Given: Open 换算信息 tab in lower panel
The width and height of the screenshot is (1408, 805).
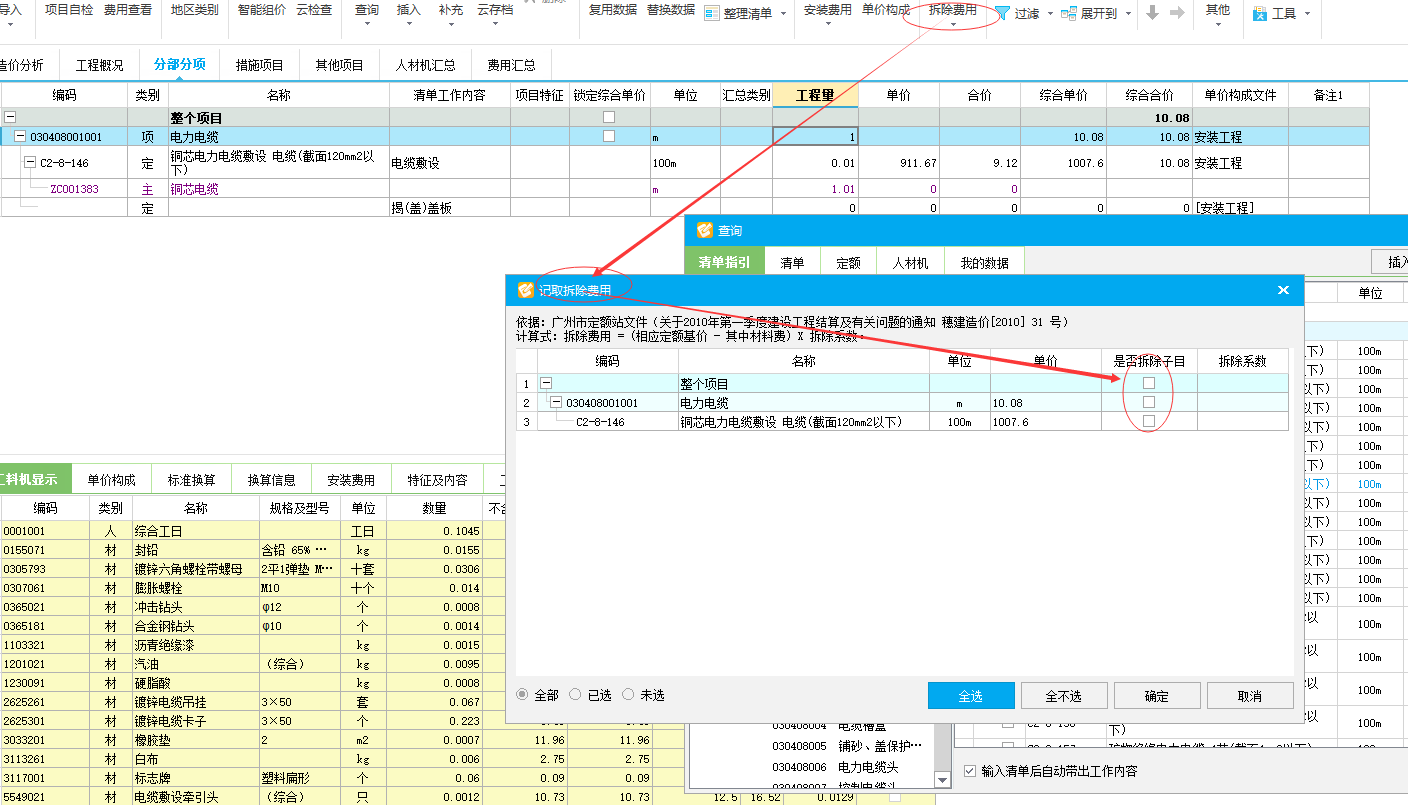Looking at the screenshot, I should [x=272, y=479].
